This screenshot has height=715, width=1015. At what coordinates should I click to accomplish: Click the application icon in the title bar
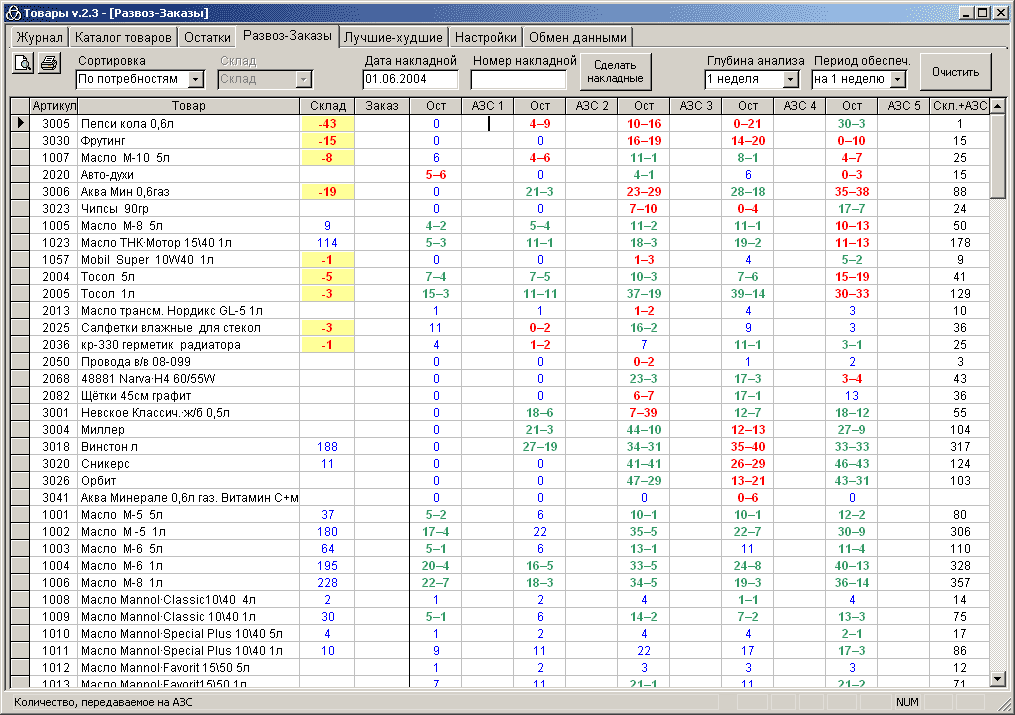(12, 12)
